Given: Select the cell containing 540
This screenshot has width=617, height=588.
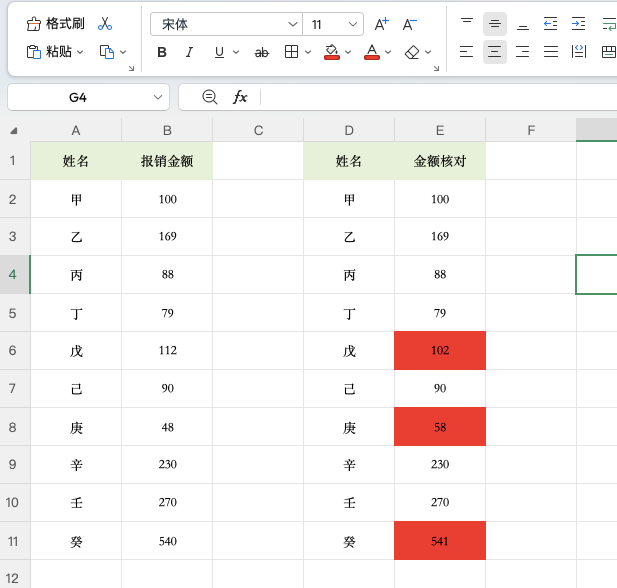Looking at the screenshot, I should (167, 541).
